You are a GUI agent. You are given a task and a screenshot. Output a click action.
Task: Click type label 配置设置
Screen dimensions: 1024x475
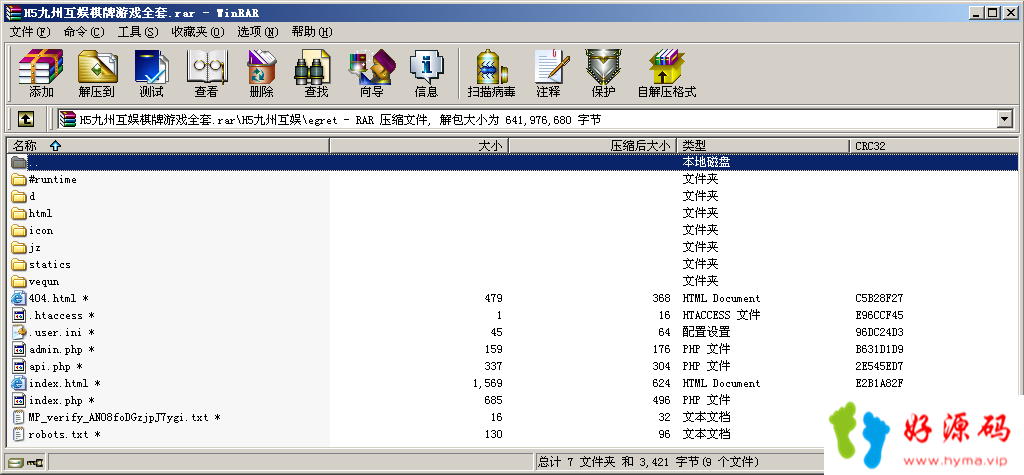tap(707, 332)
